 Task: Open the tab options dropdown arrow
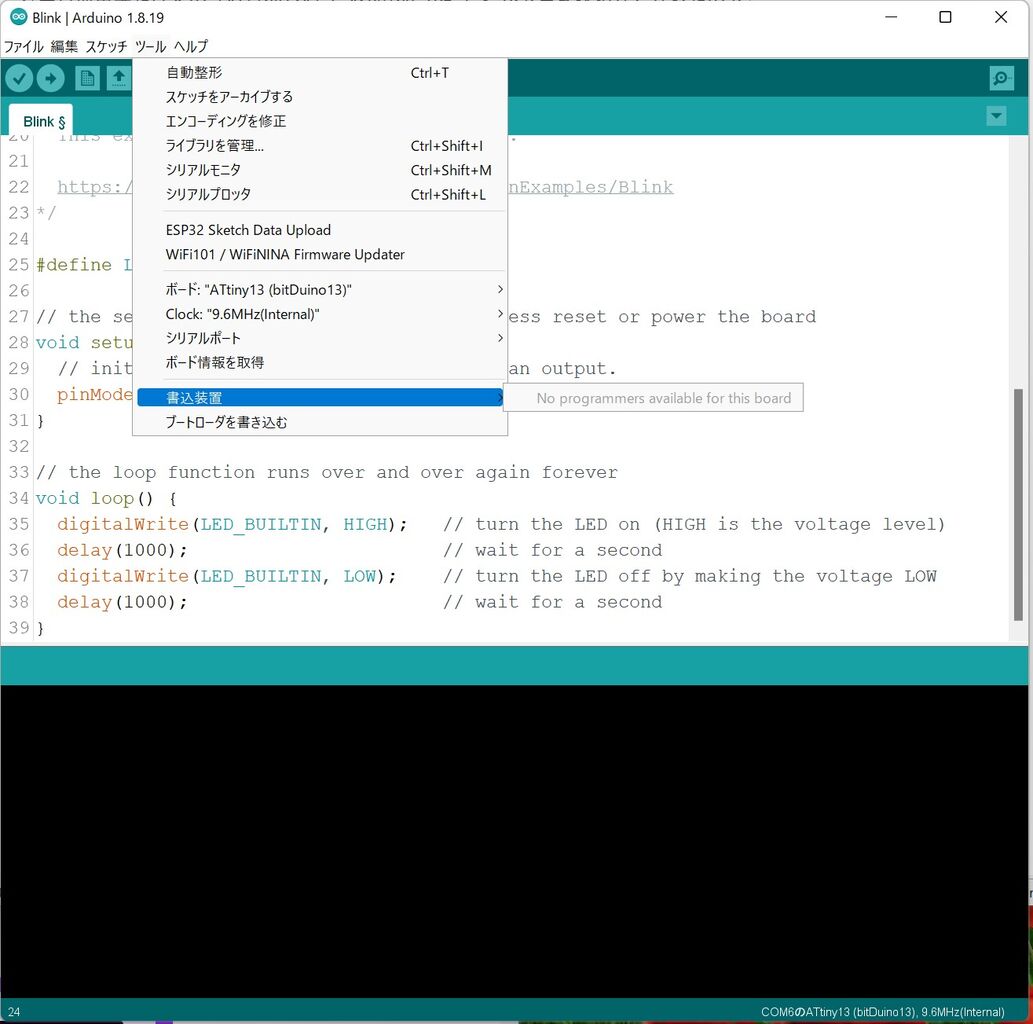point(996,116)
